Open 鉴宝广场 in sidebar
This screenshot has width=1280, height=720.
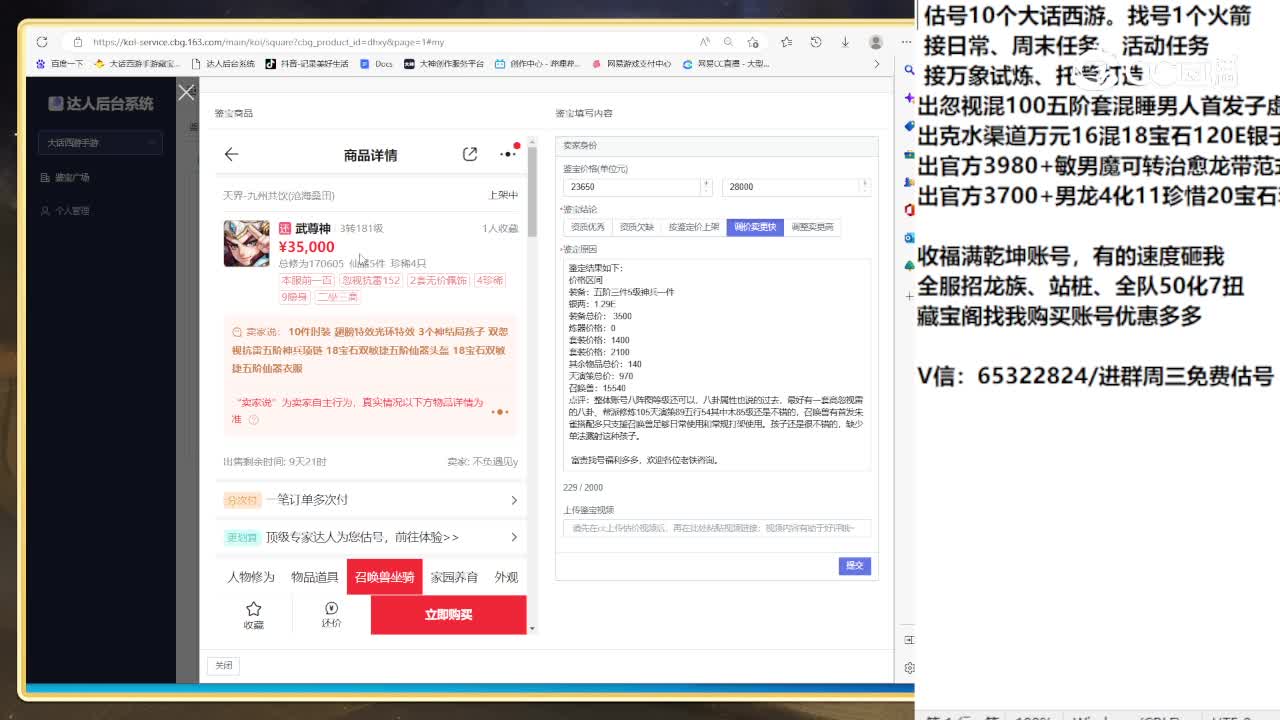(x=65, y=177)
